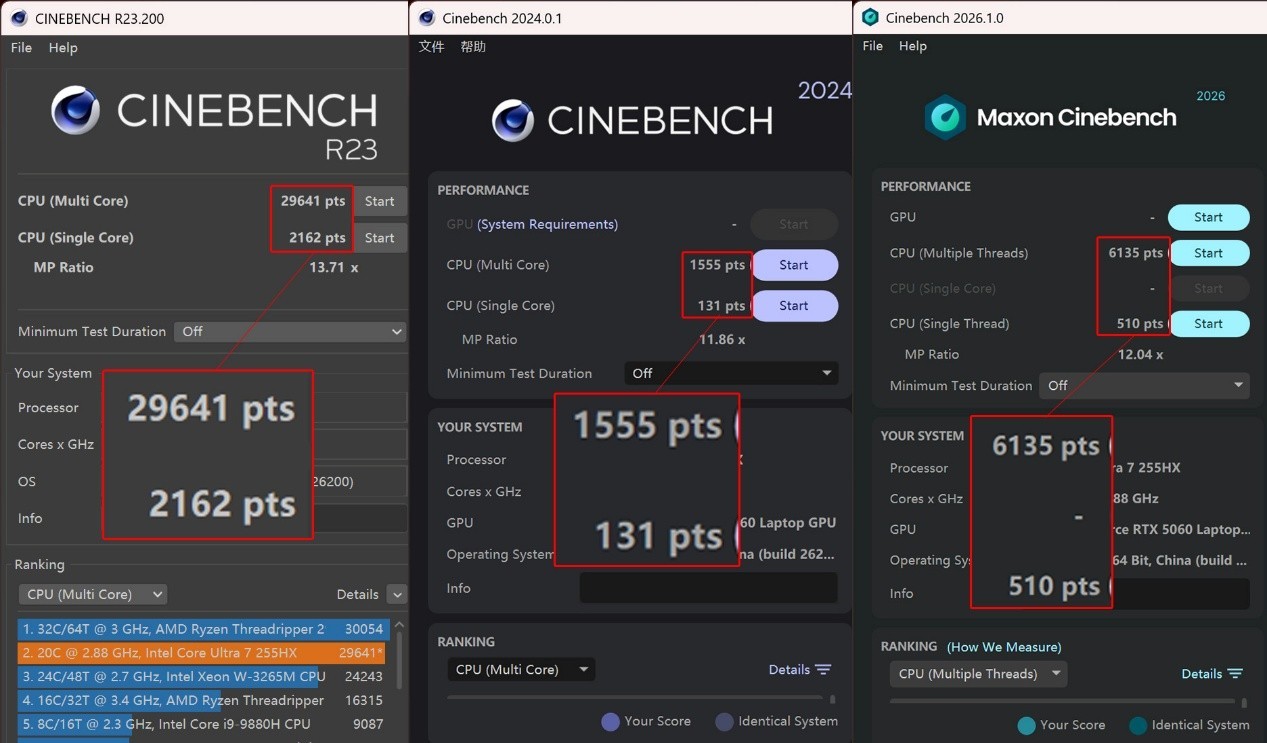Click the sphere logo in Cinebench 2024 header

pos(513,121)
